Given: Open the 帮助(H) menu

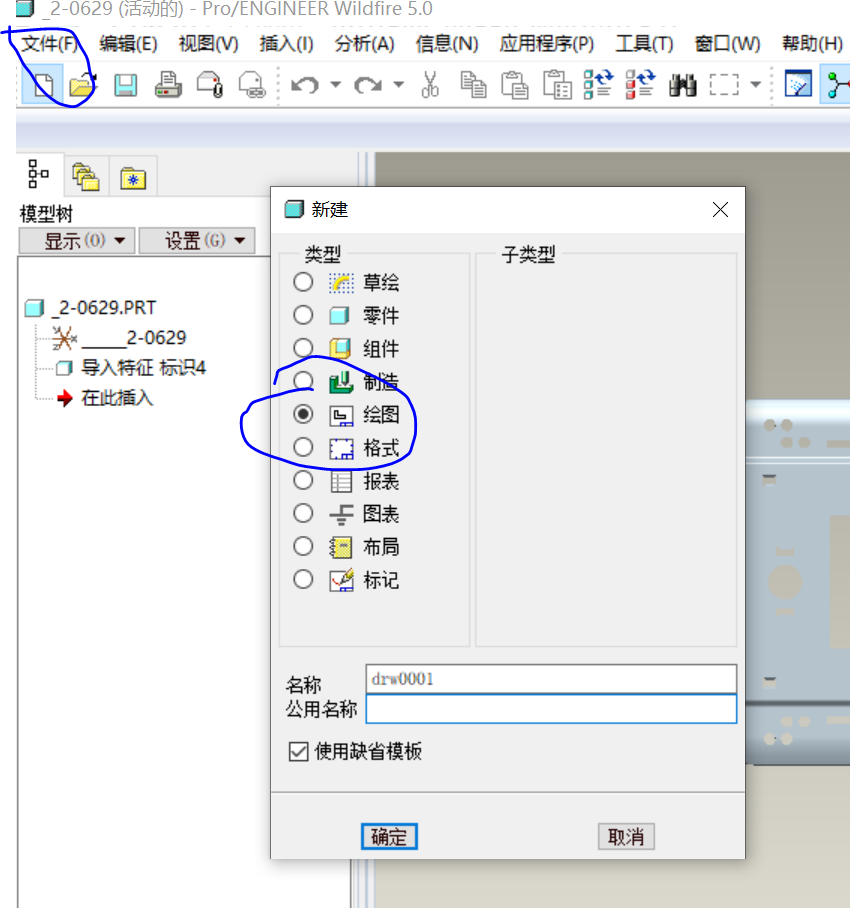Looking at the screenshot, I should click(x=812, y=43).
